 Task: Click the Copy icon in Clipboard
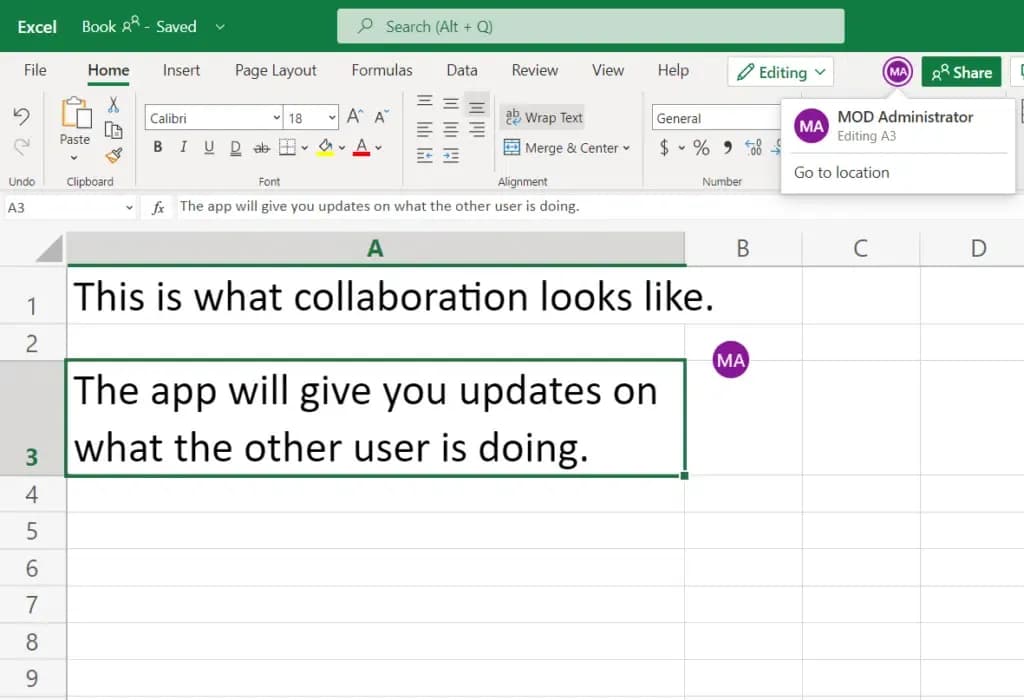(113, 130)
